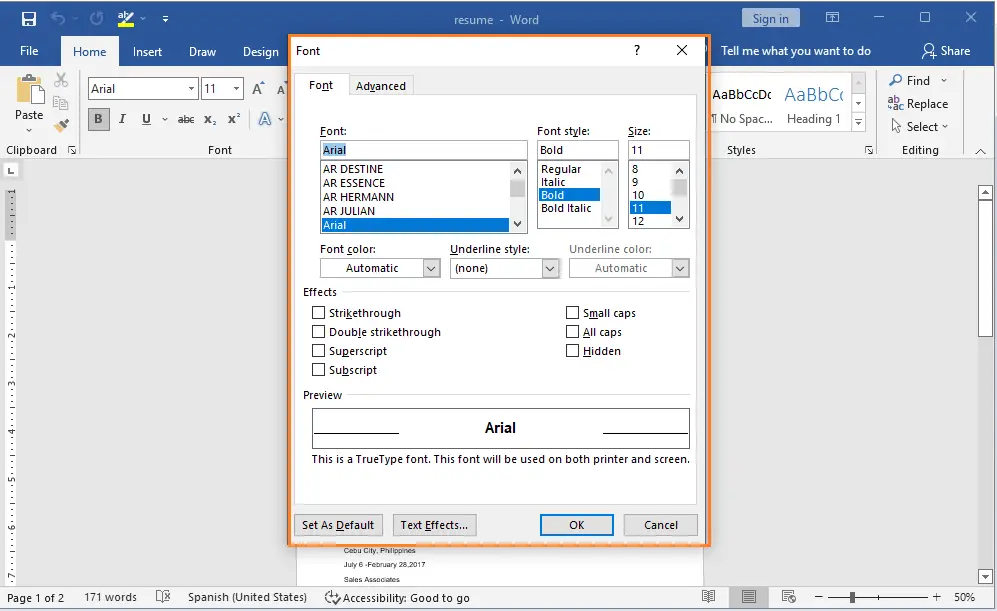
Task: Open the Clipboard pane launcher
Action: click(72, 150)
